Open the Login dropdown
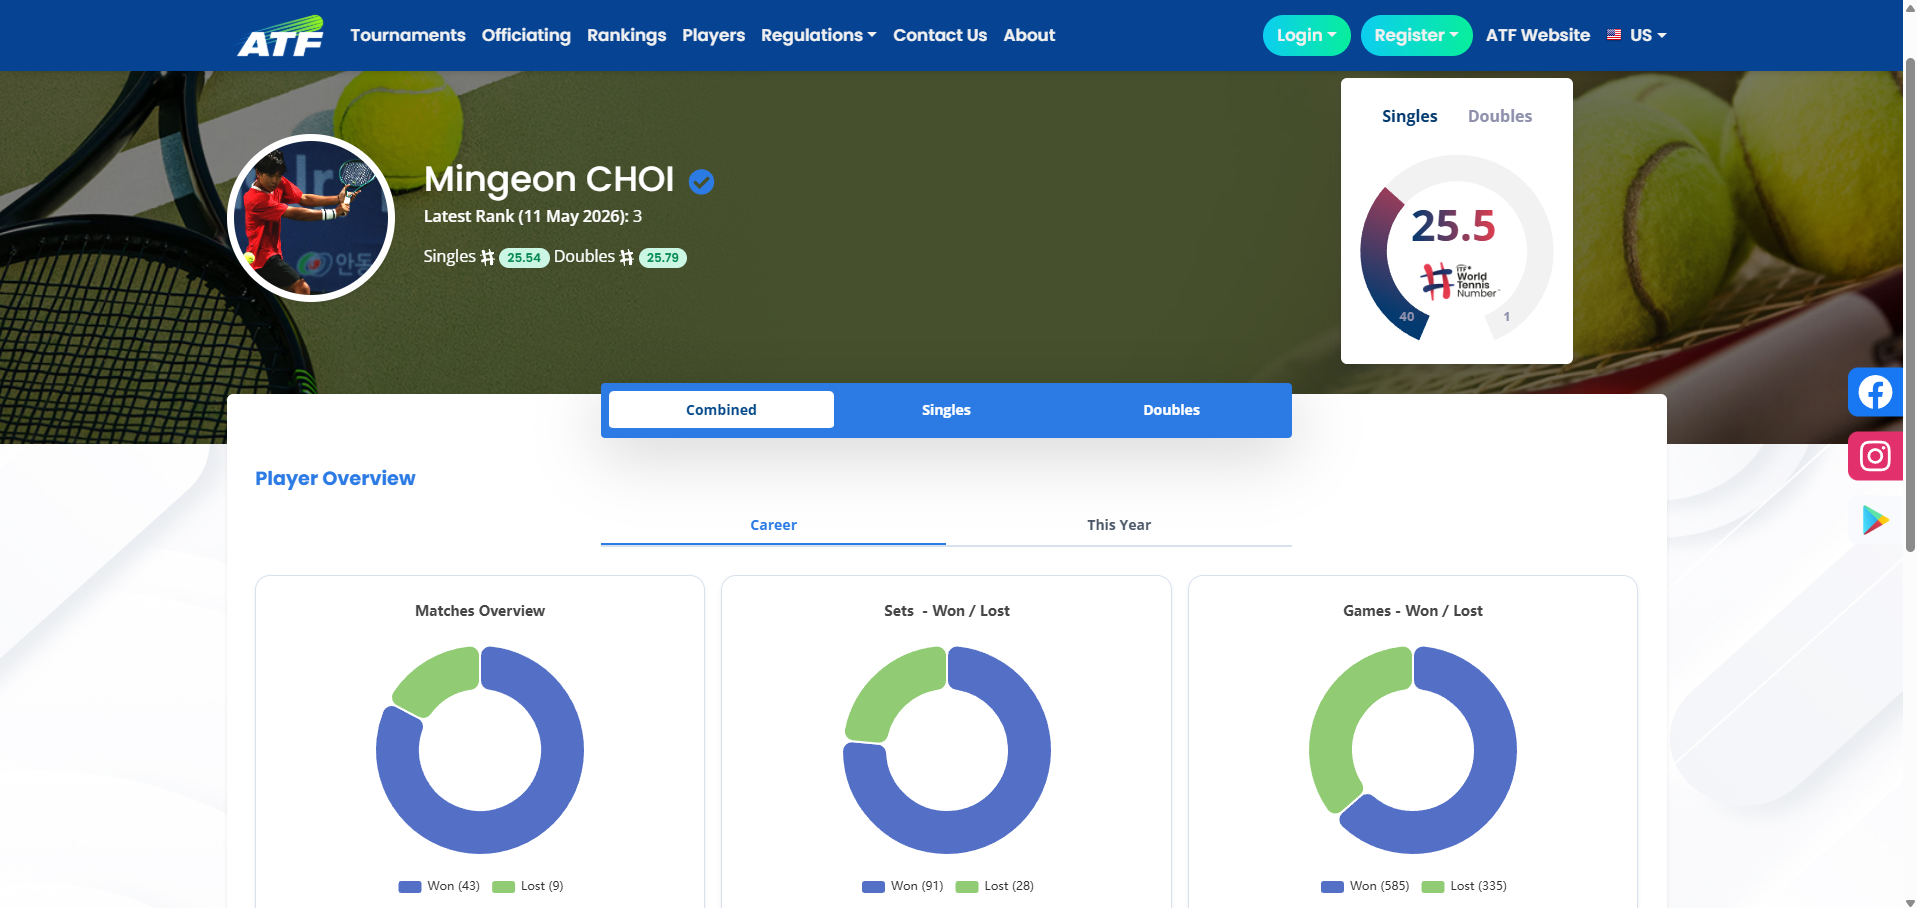 click(1306, 36)
